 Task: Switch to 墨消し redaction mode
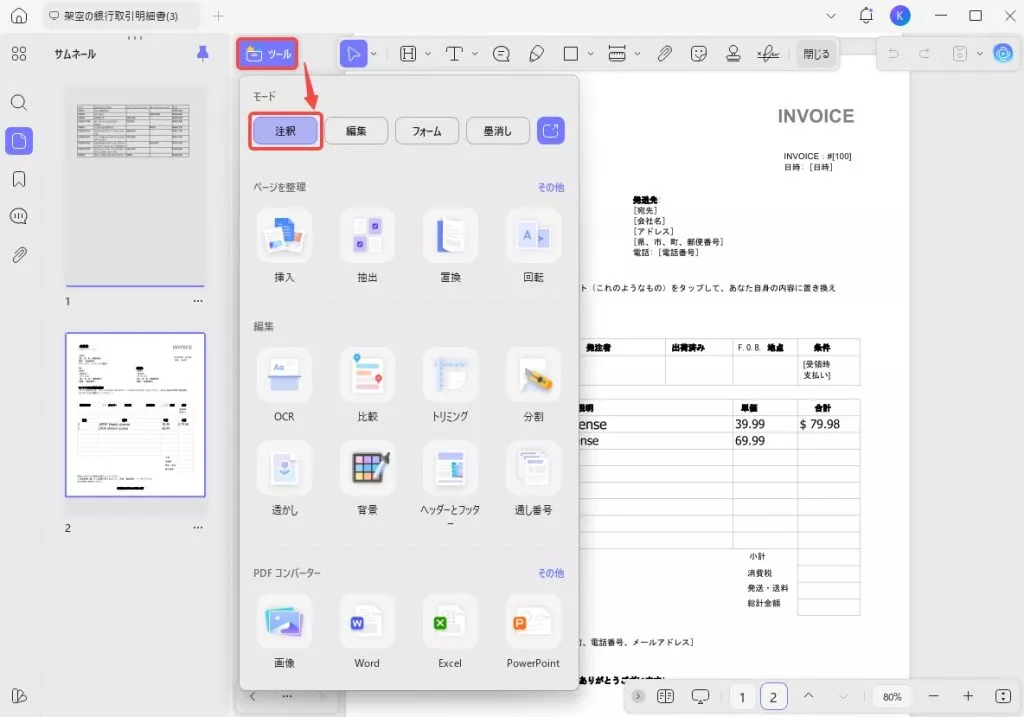[x=498, y=131]
